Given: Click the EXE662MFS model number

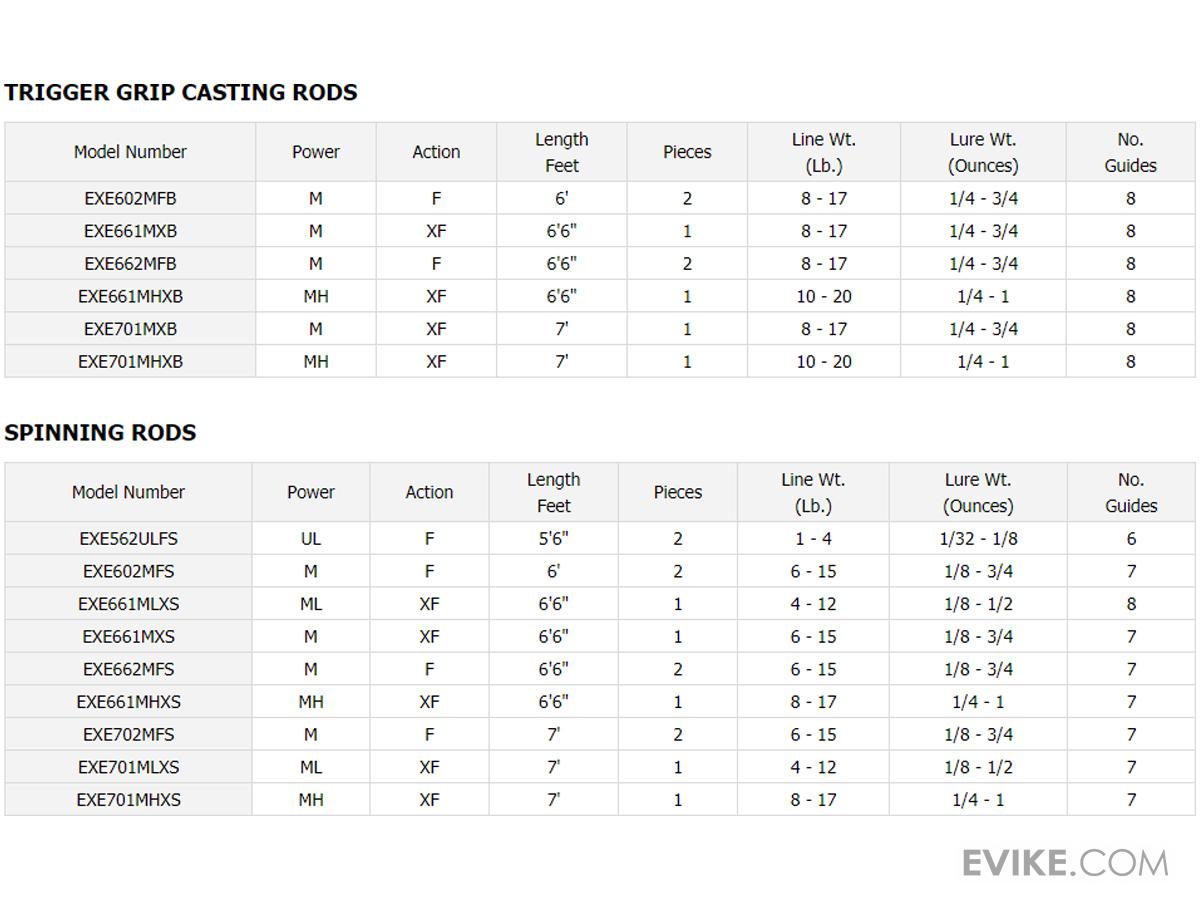Looking at the screenshot, I should (128, 669).
